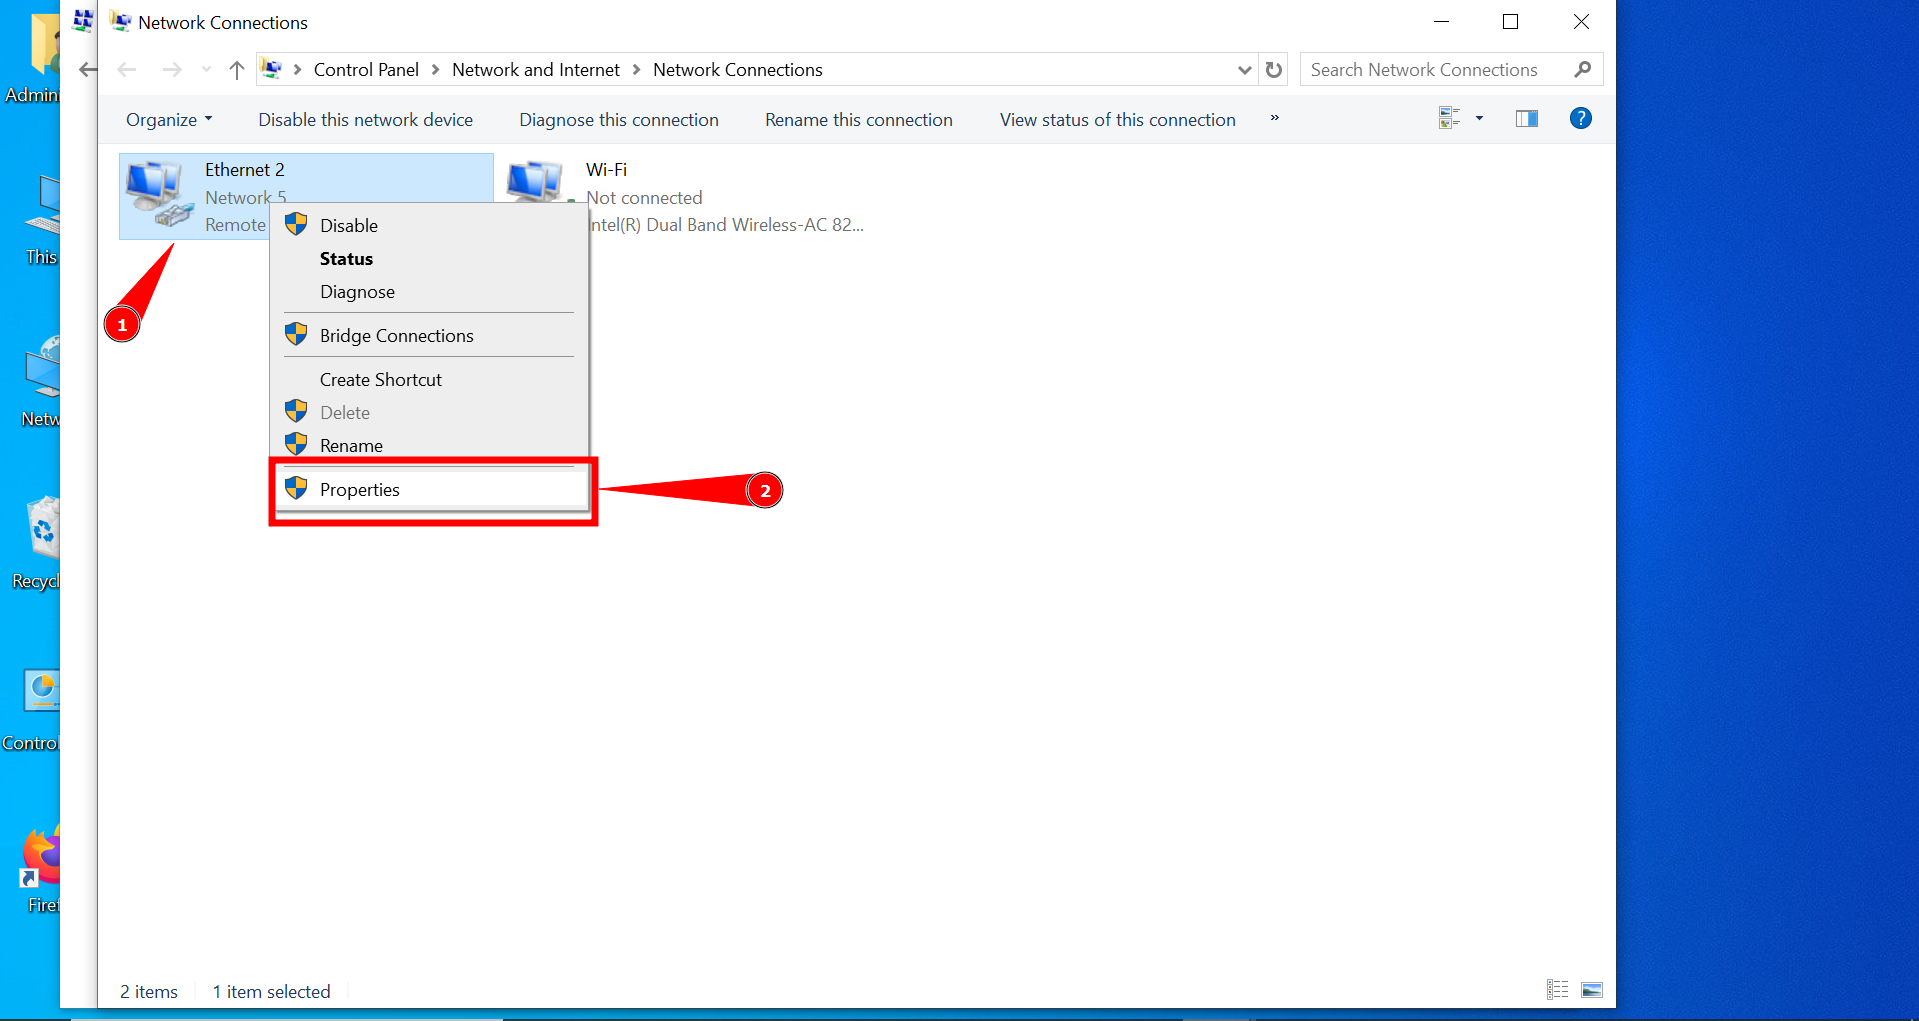1919x1021 pixels.
Task: Click the help question mark icon
Action: coord(1580,119)
